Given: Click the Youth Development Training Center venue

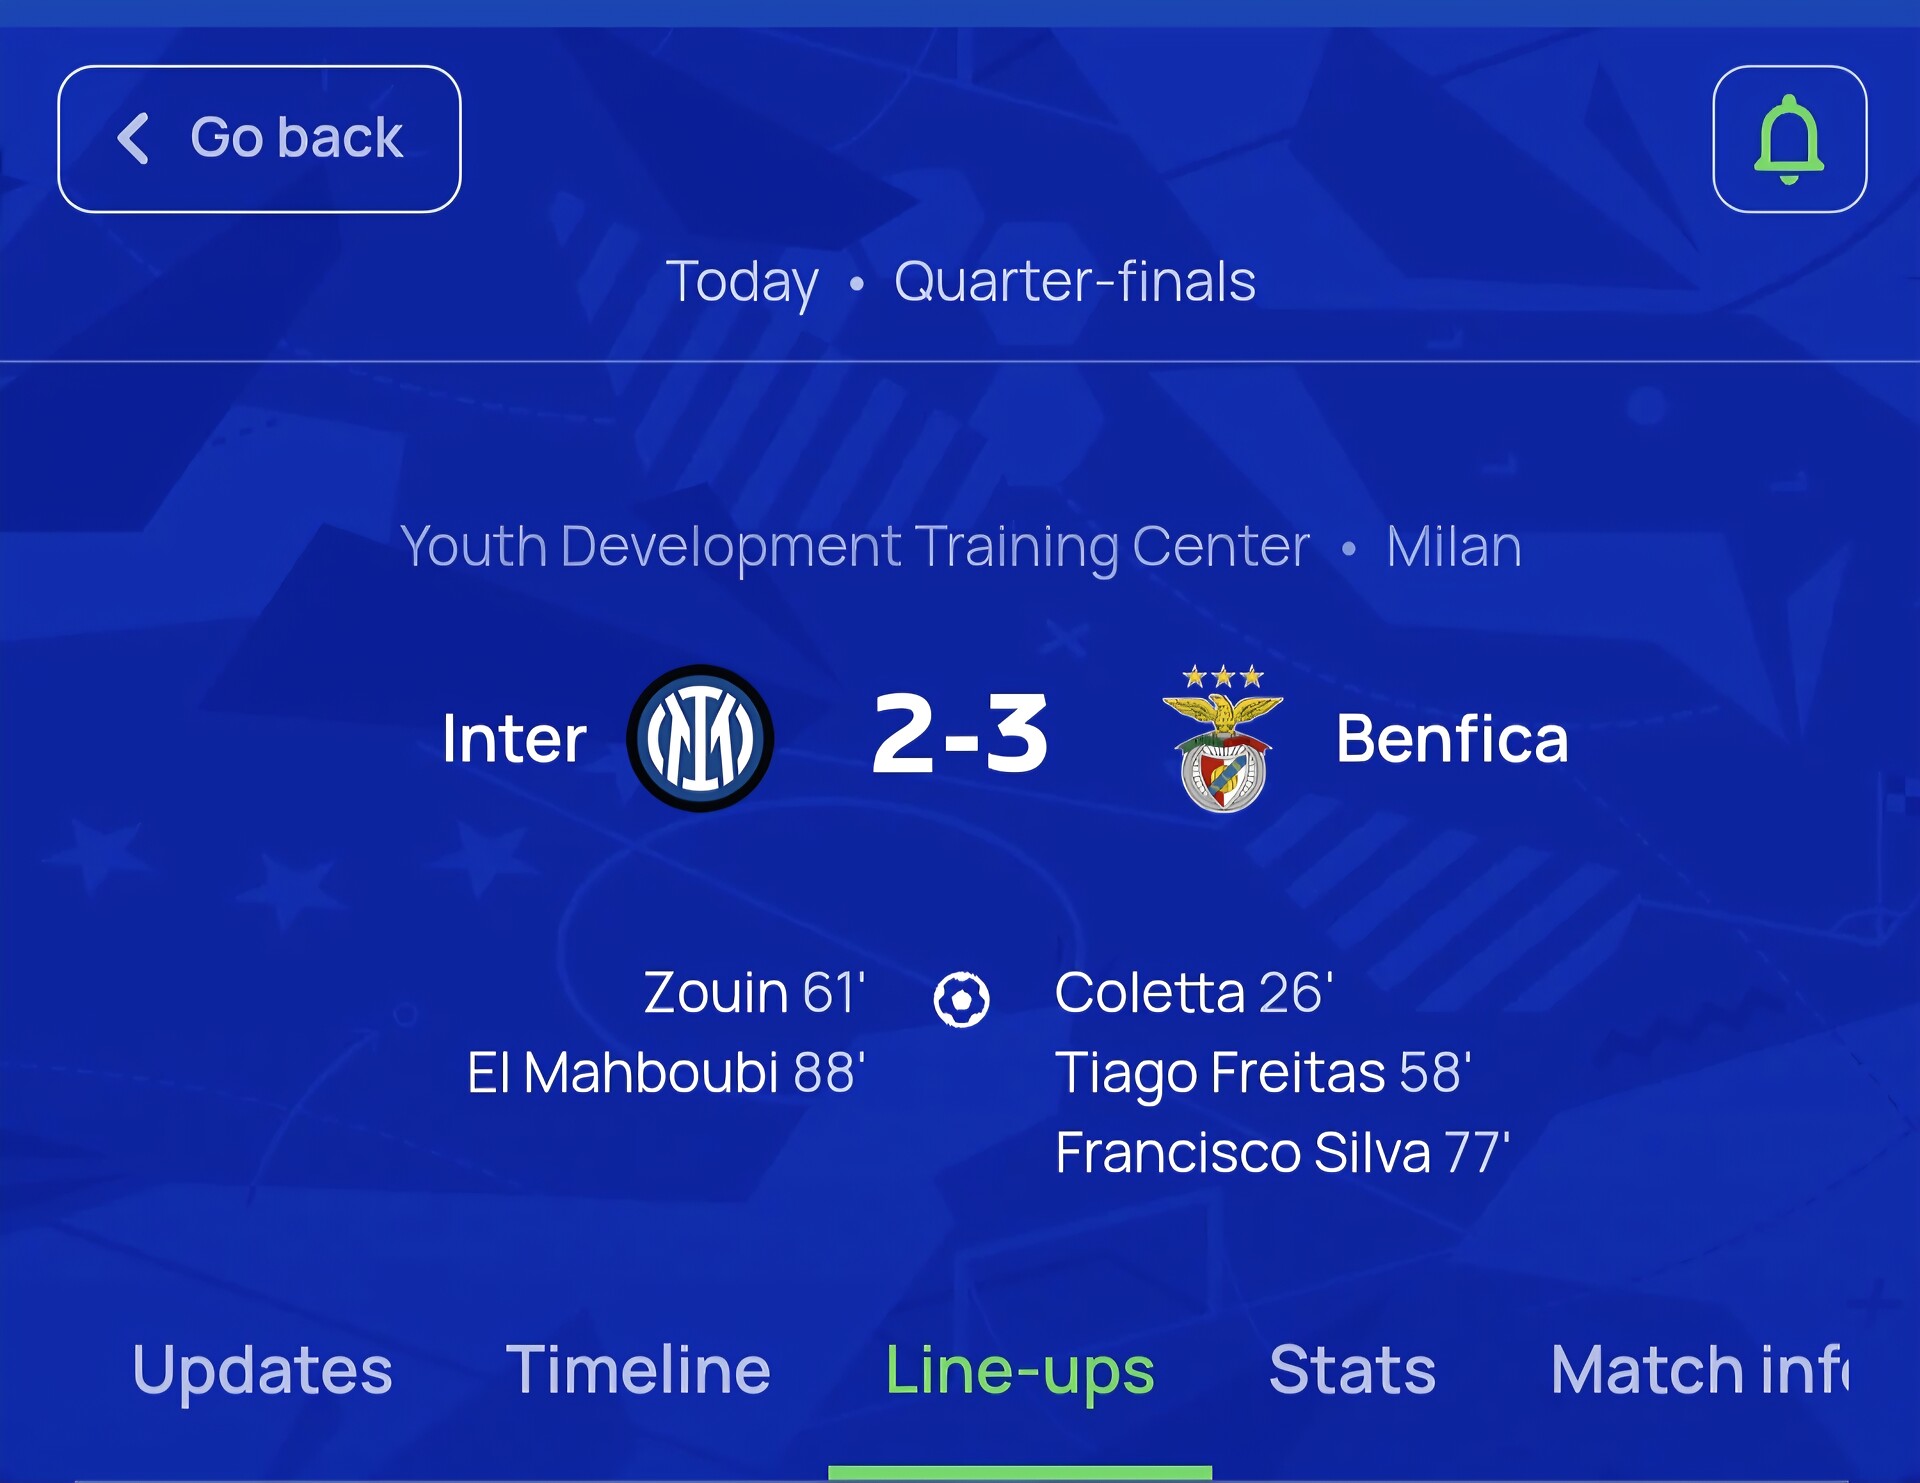Looking at the screenshot, I should [x=855, y=547].
